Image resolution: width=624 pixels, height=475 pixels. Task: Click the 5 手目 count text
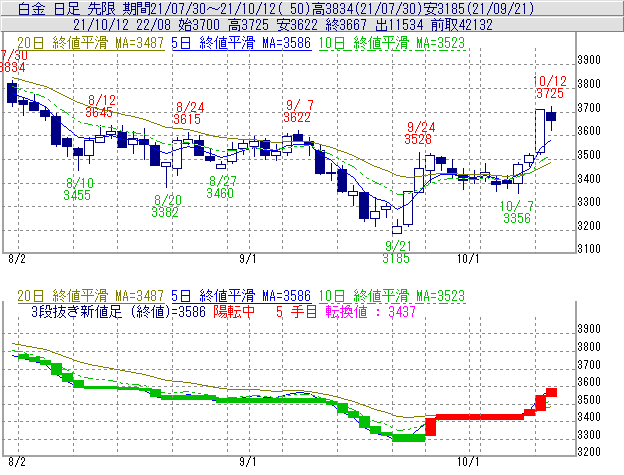pyautogui.click(x=296, y=311)
